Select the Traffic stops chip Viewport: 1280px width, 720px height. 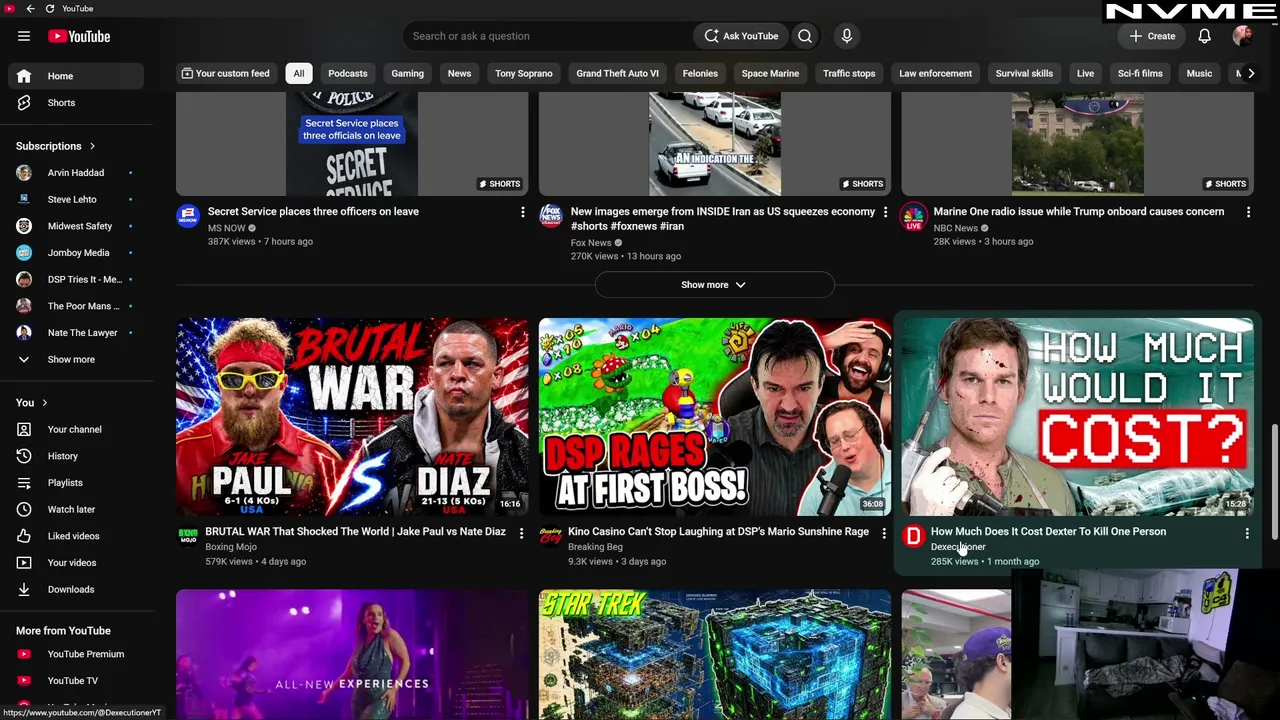(x=849, y=73)
